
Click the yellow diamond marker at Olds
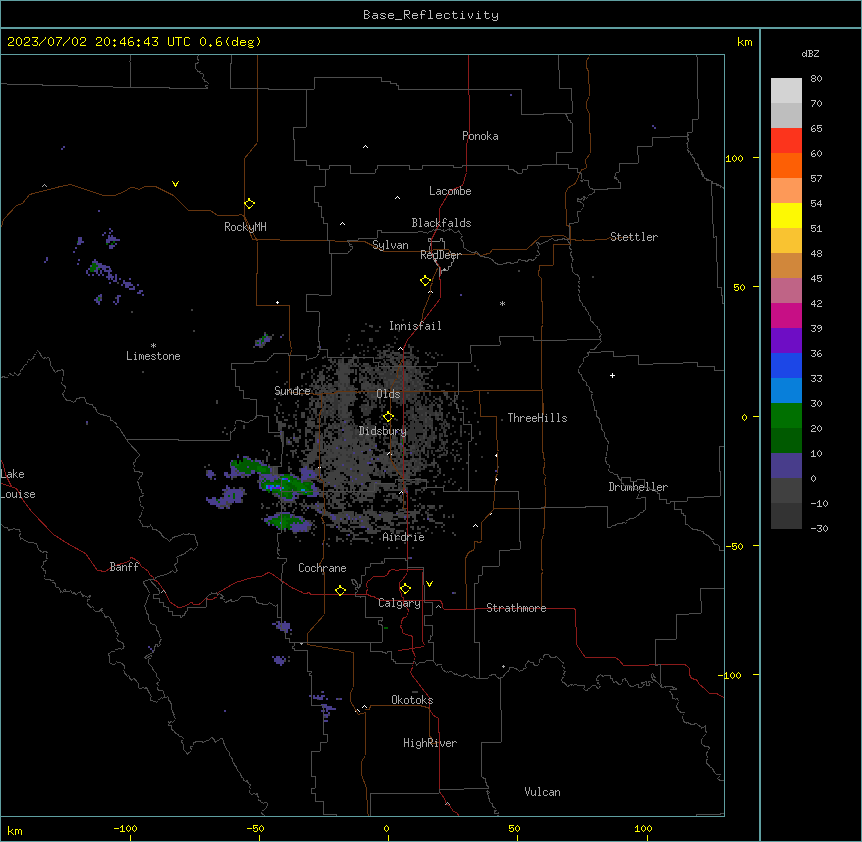pyautogui.click(x=388, y=417)
